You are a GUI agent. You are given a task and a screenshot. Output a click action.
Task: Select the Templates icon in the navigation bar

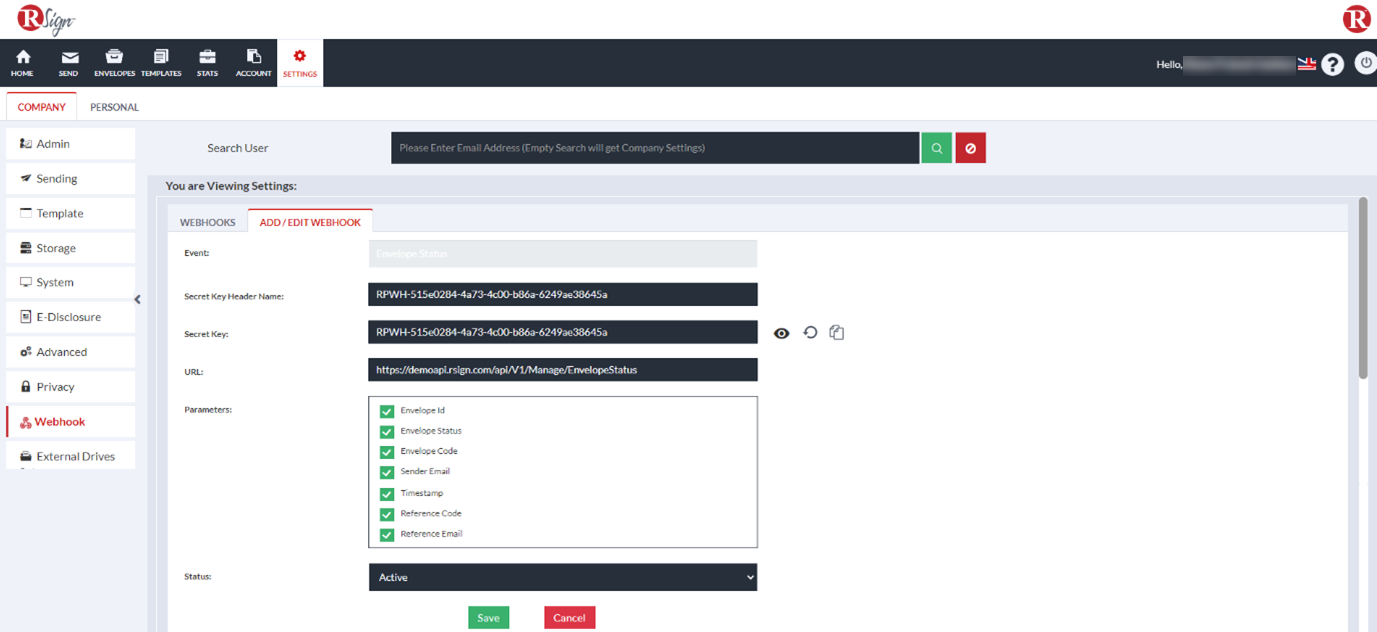pos(160,62)
